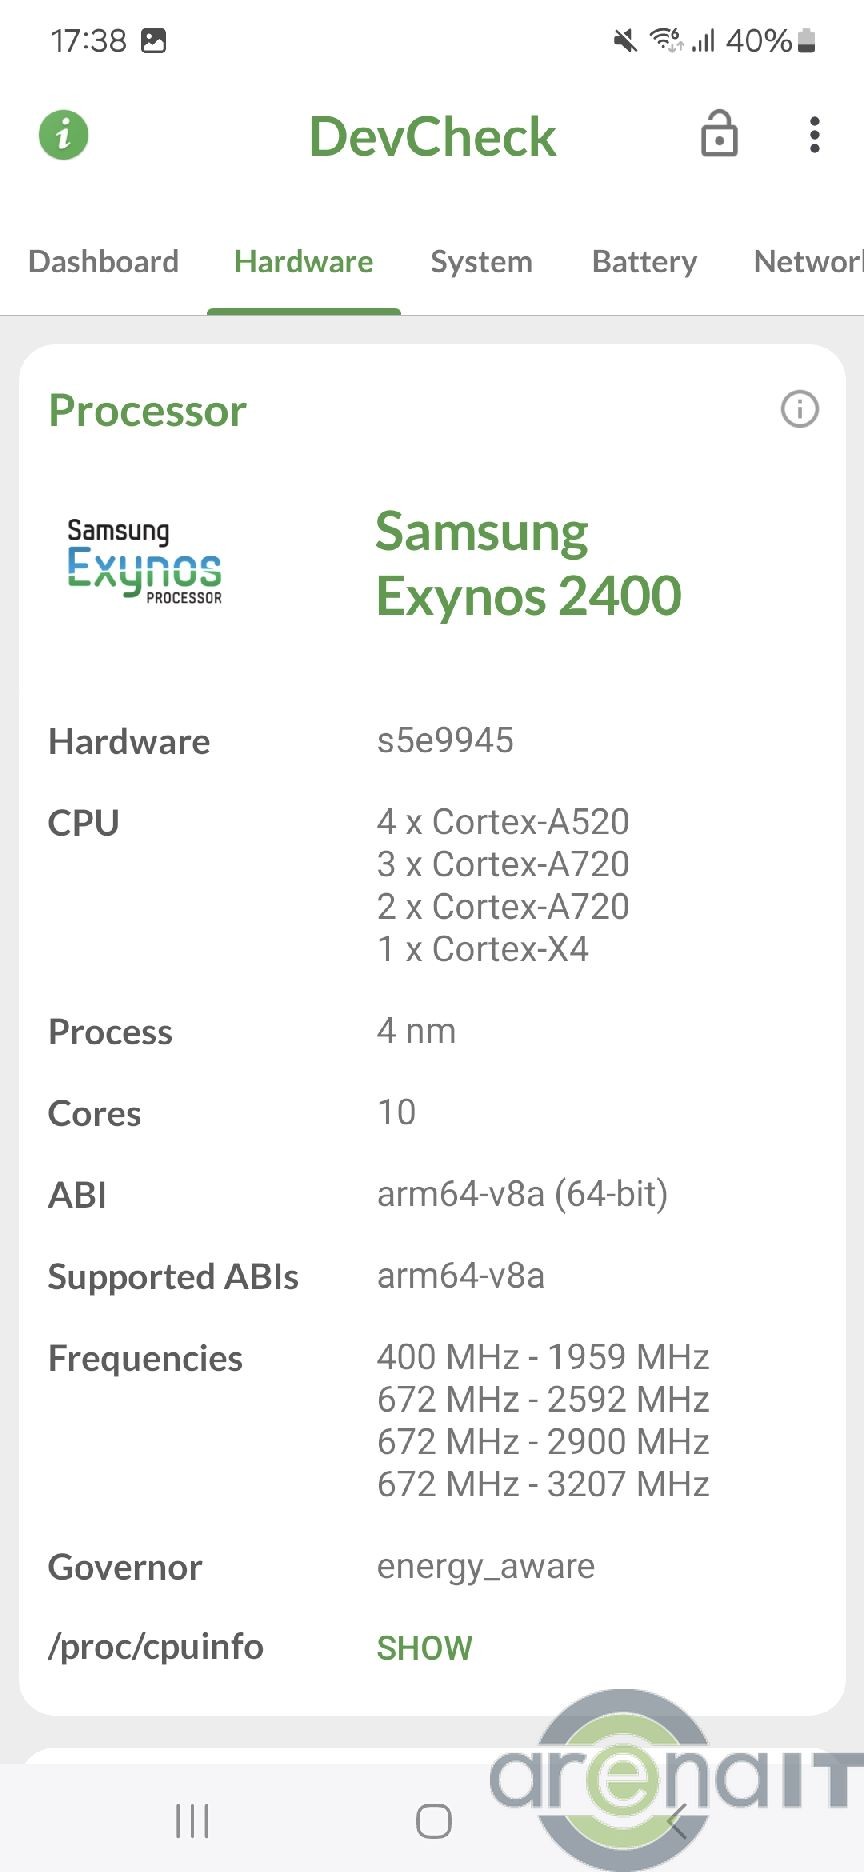Tap the DevCheck app title
Viewport: 864px width, 1872px height.
[432, 137]
